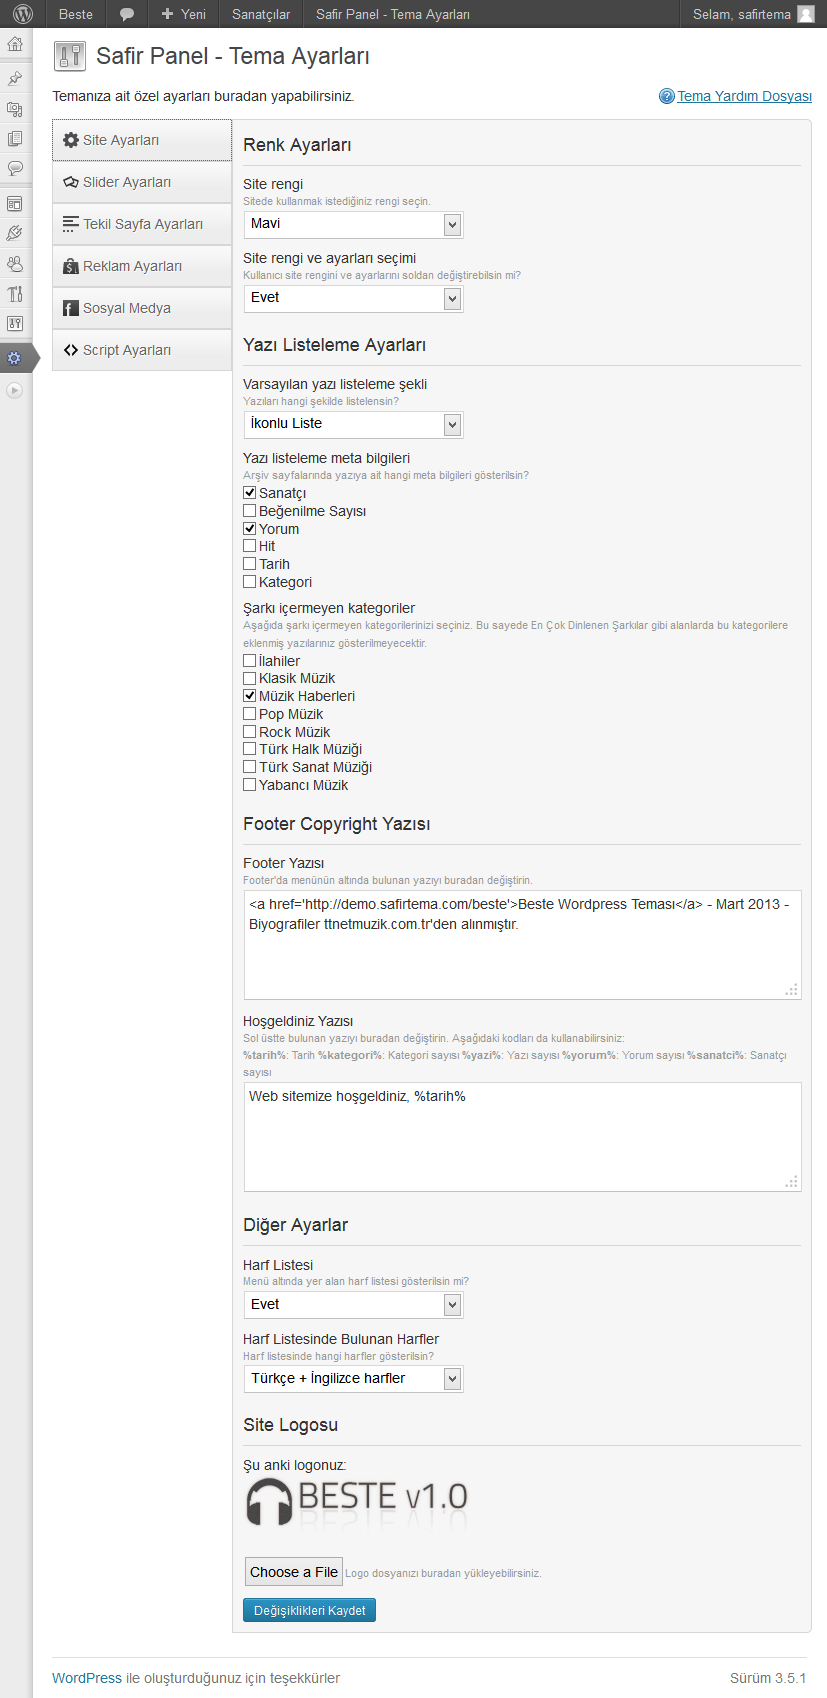Open the Plugins icon in sidebar
This screenshot has height=1698, width=827.
15,233
